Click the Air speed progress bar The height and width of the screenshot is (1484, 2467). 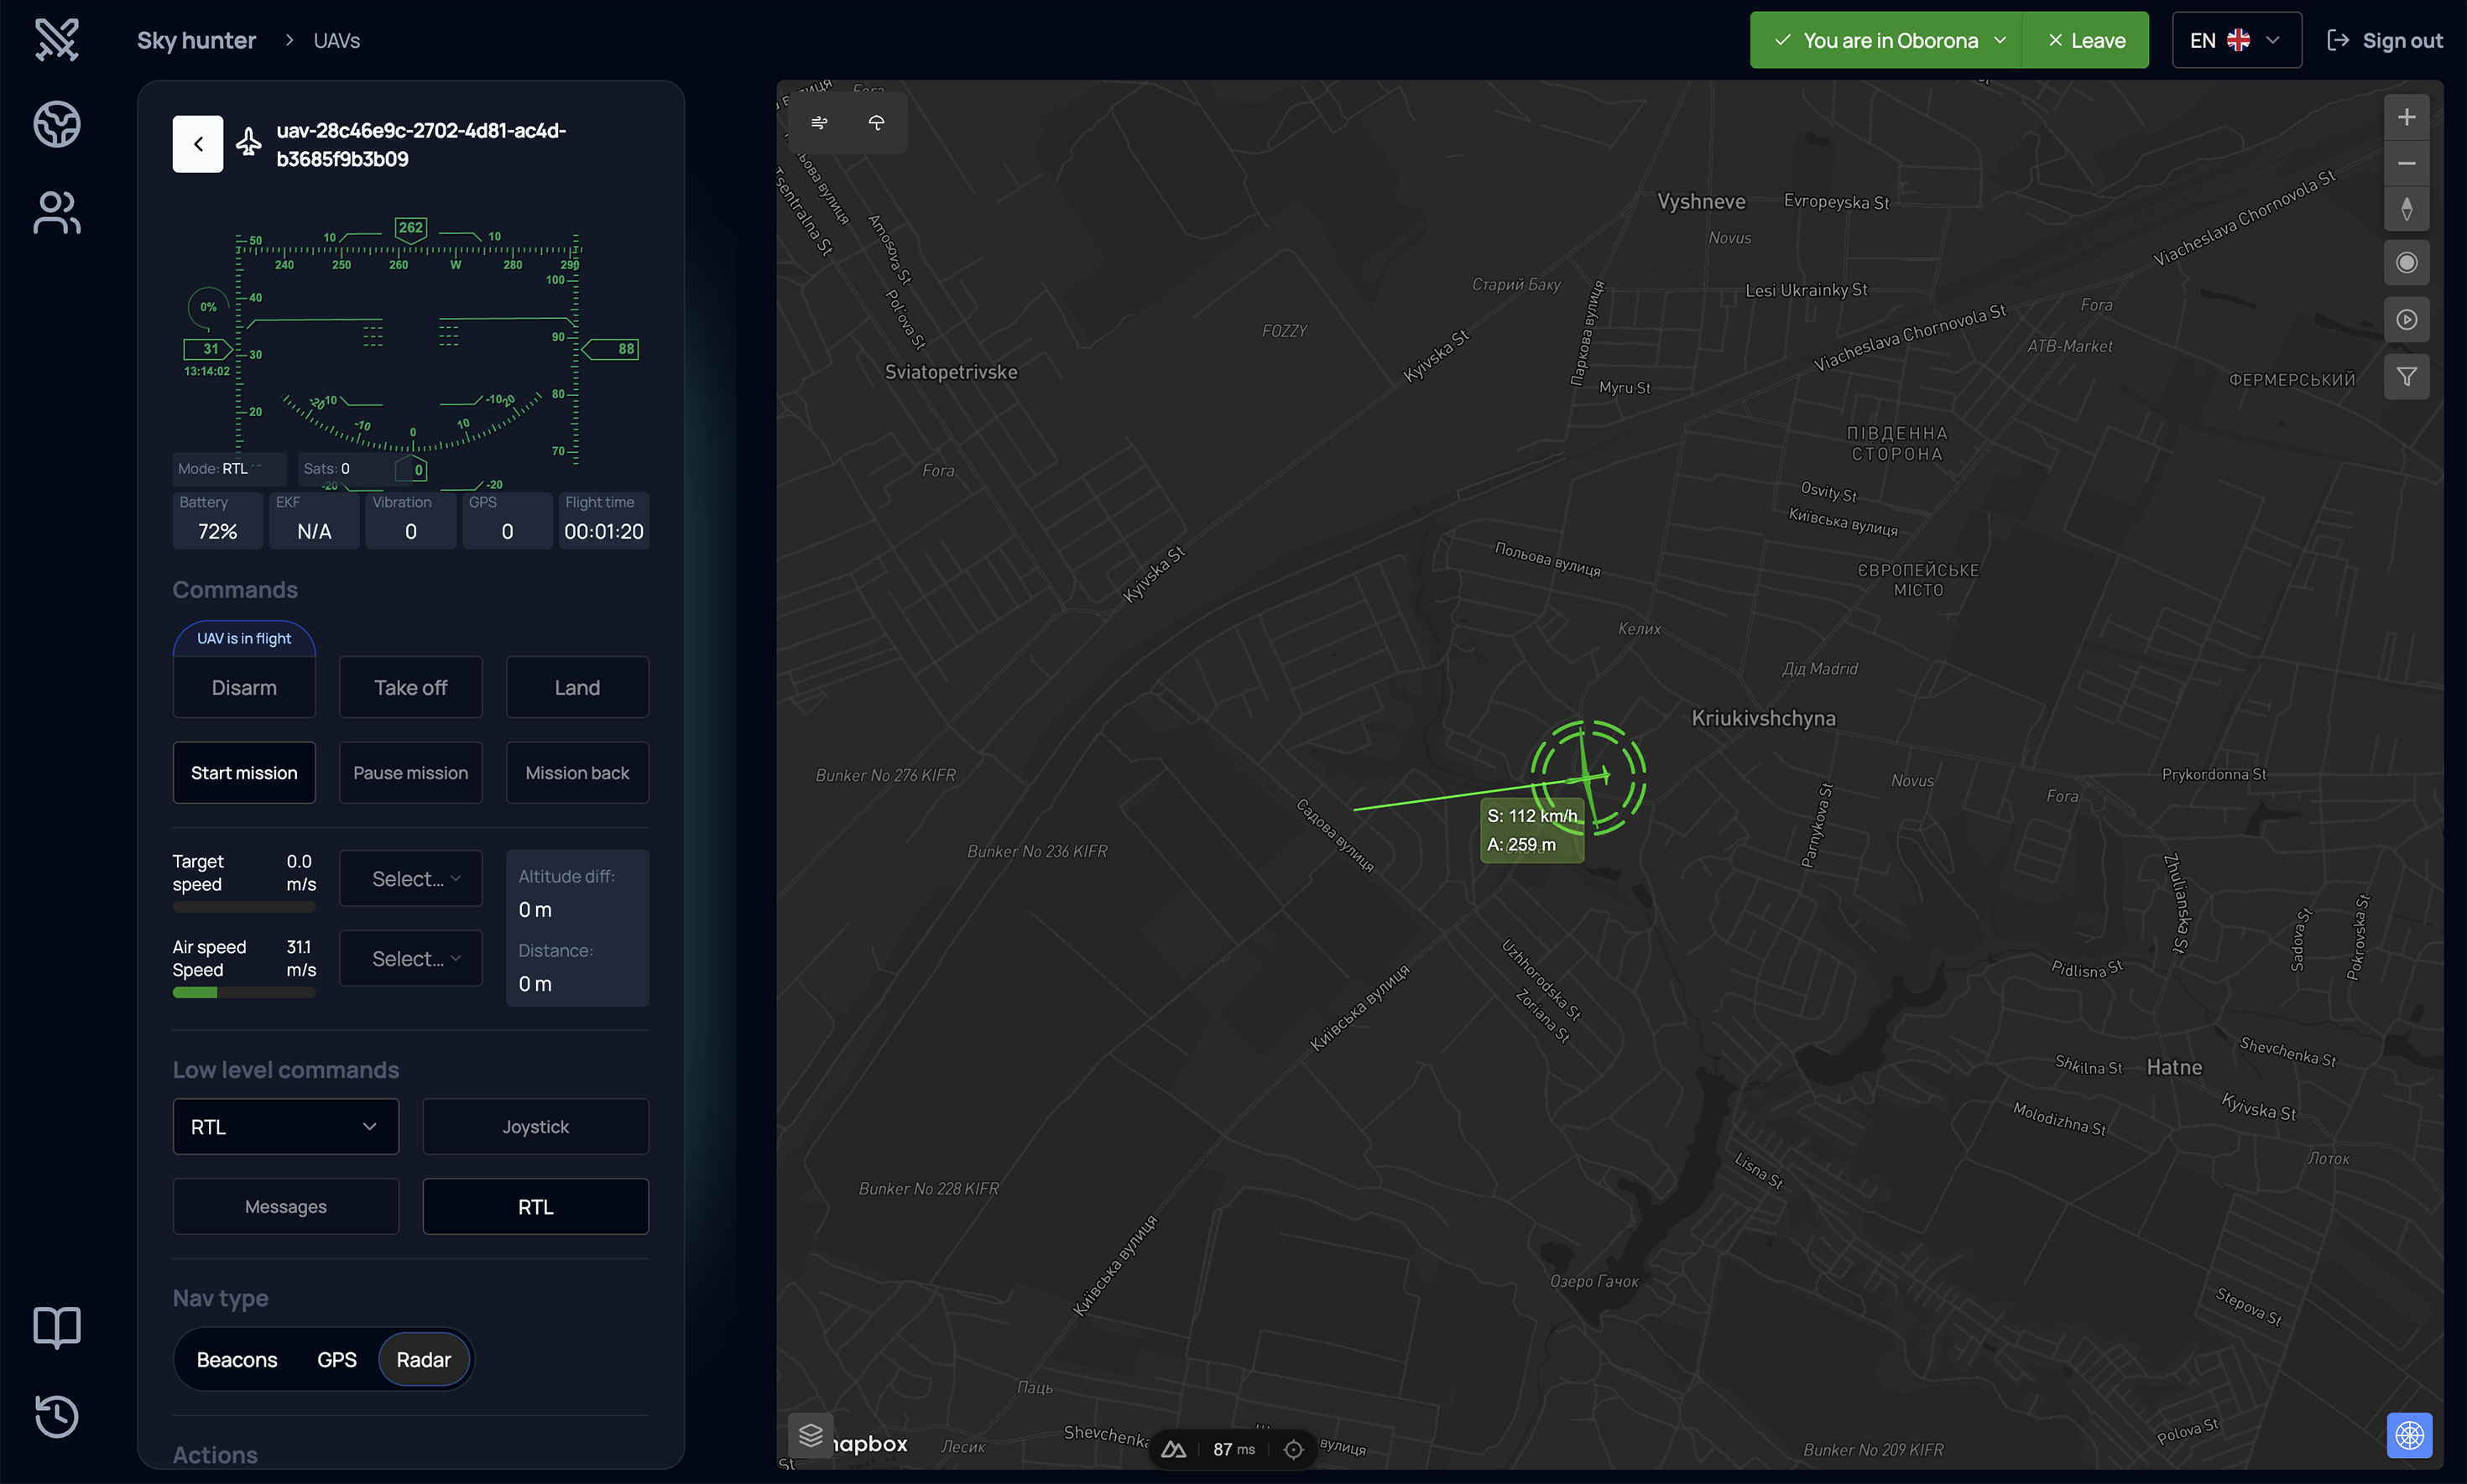244,993
